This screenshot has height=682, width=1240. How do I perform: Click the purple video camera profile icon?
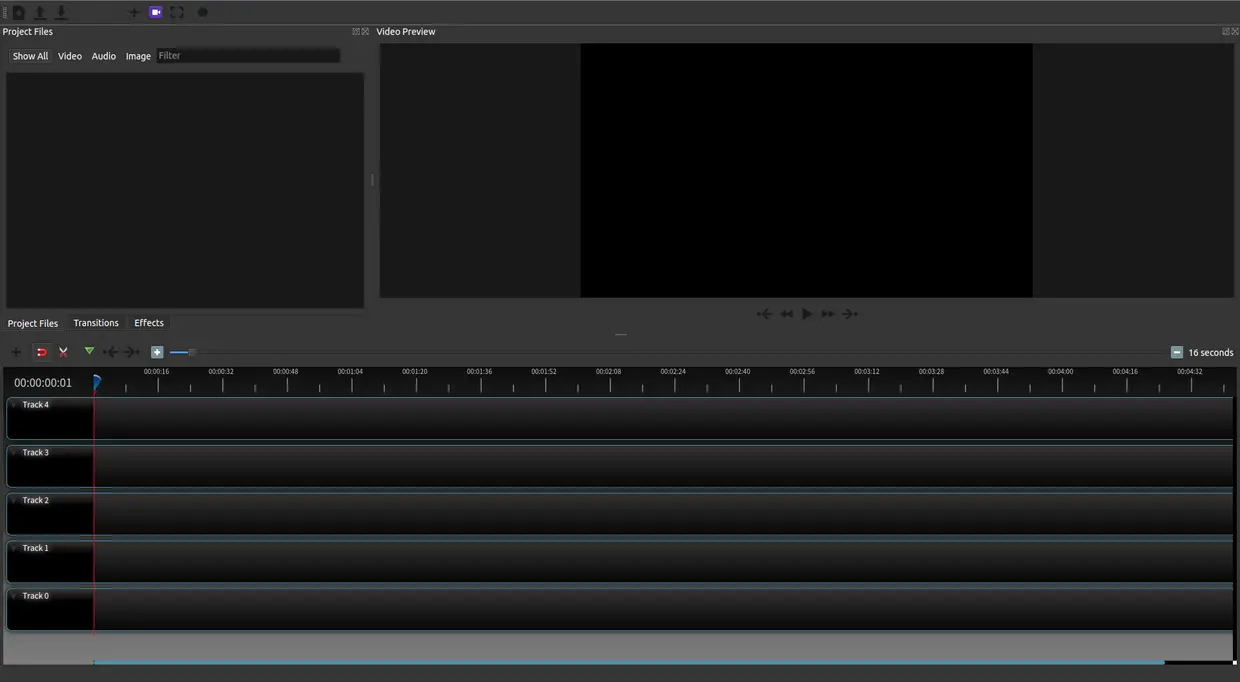tap(155, 12)
